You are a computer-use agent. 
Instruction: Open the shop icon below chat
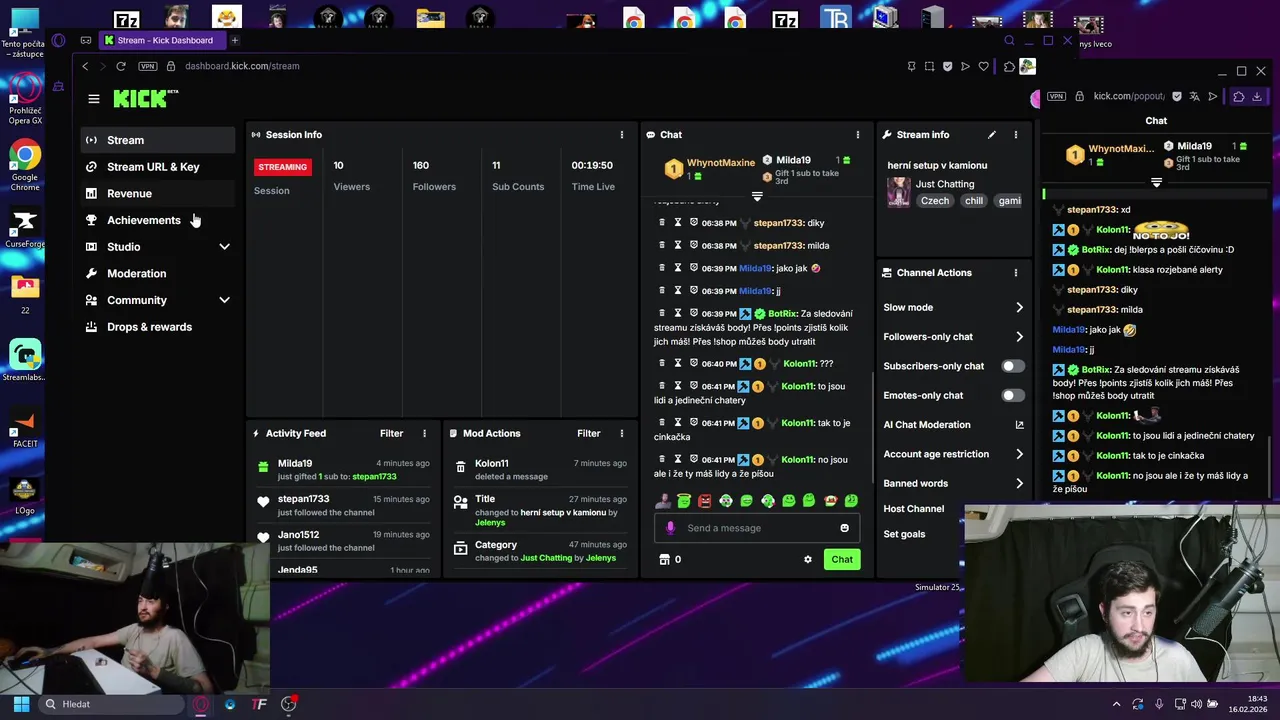point(664,560)
